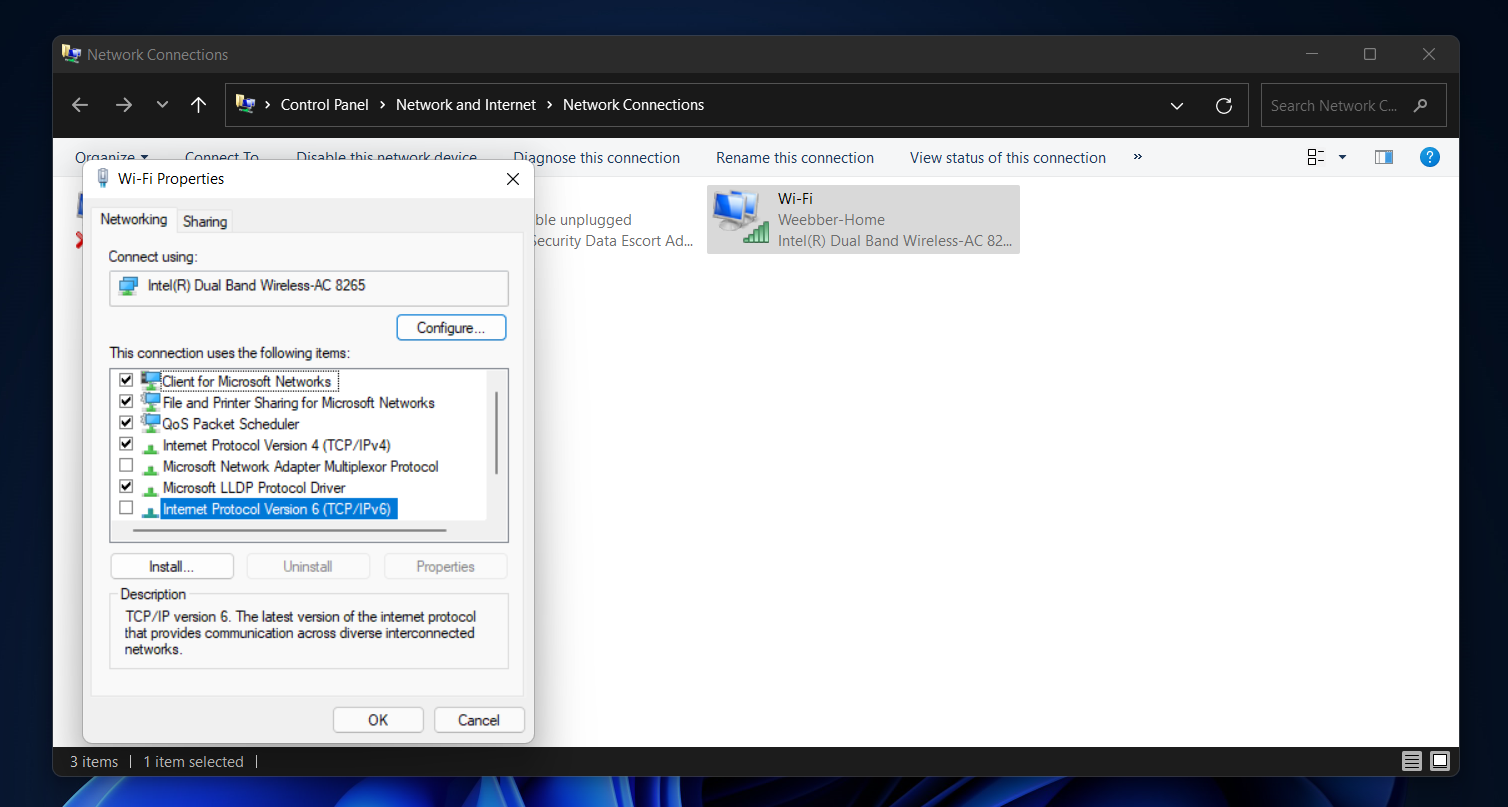The image size is (1508, 807).
Task: Switch to the Networking tab
Action: 134,219
